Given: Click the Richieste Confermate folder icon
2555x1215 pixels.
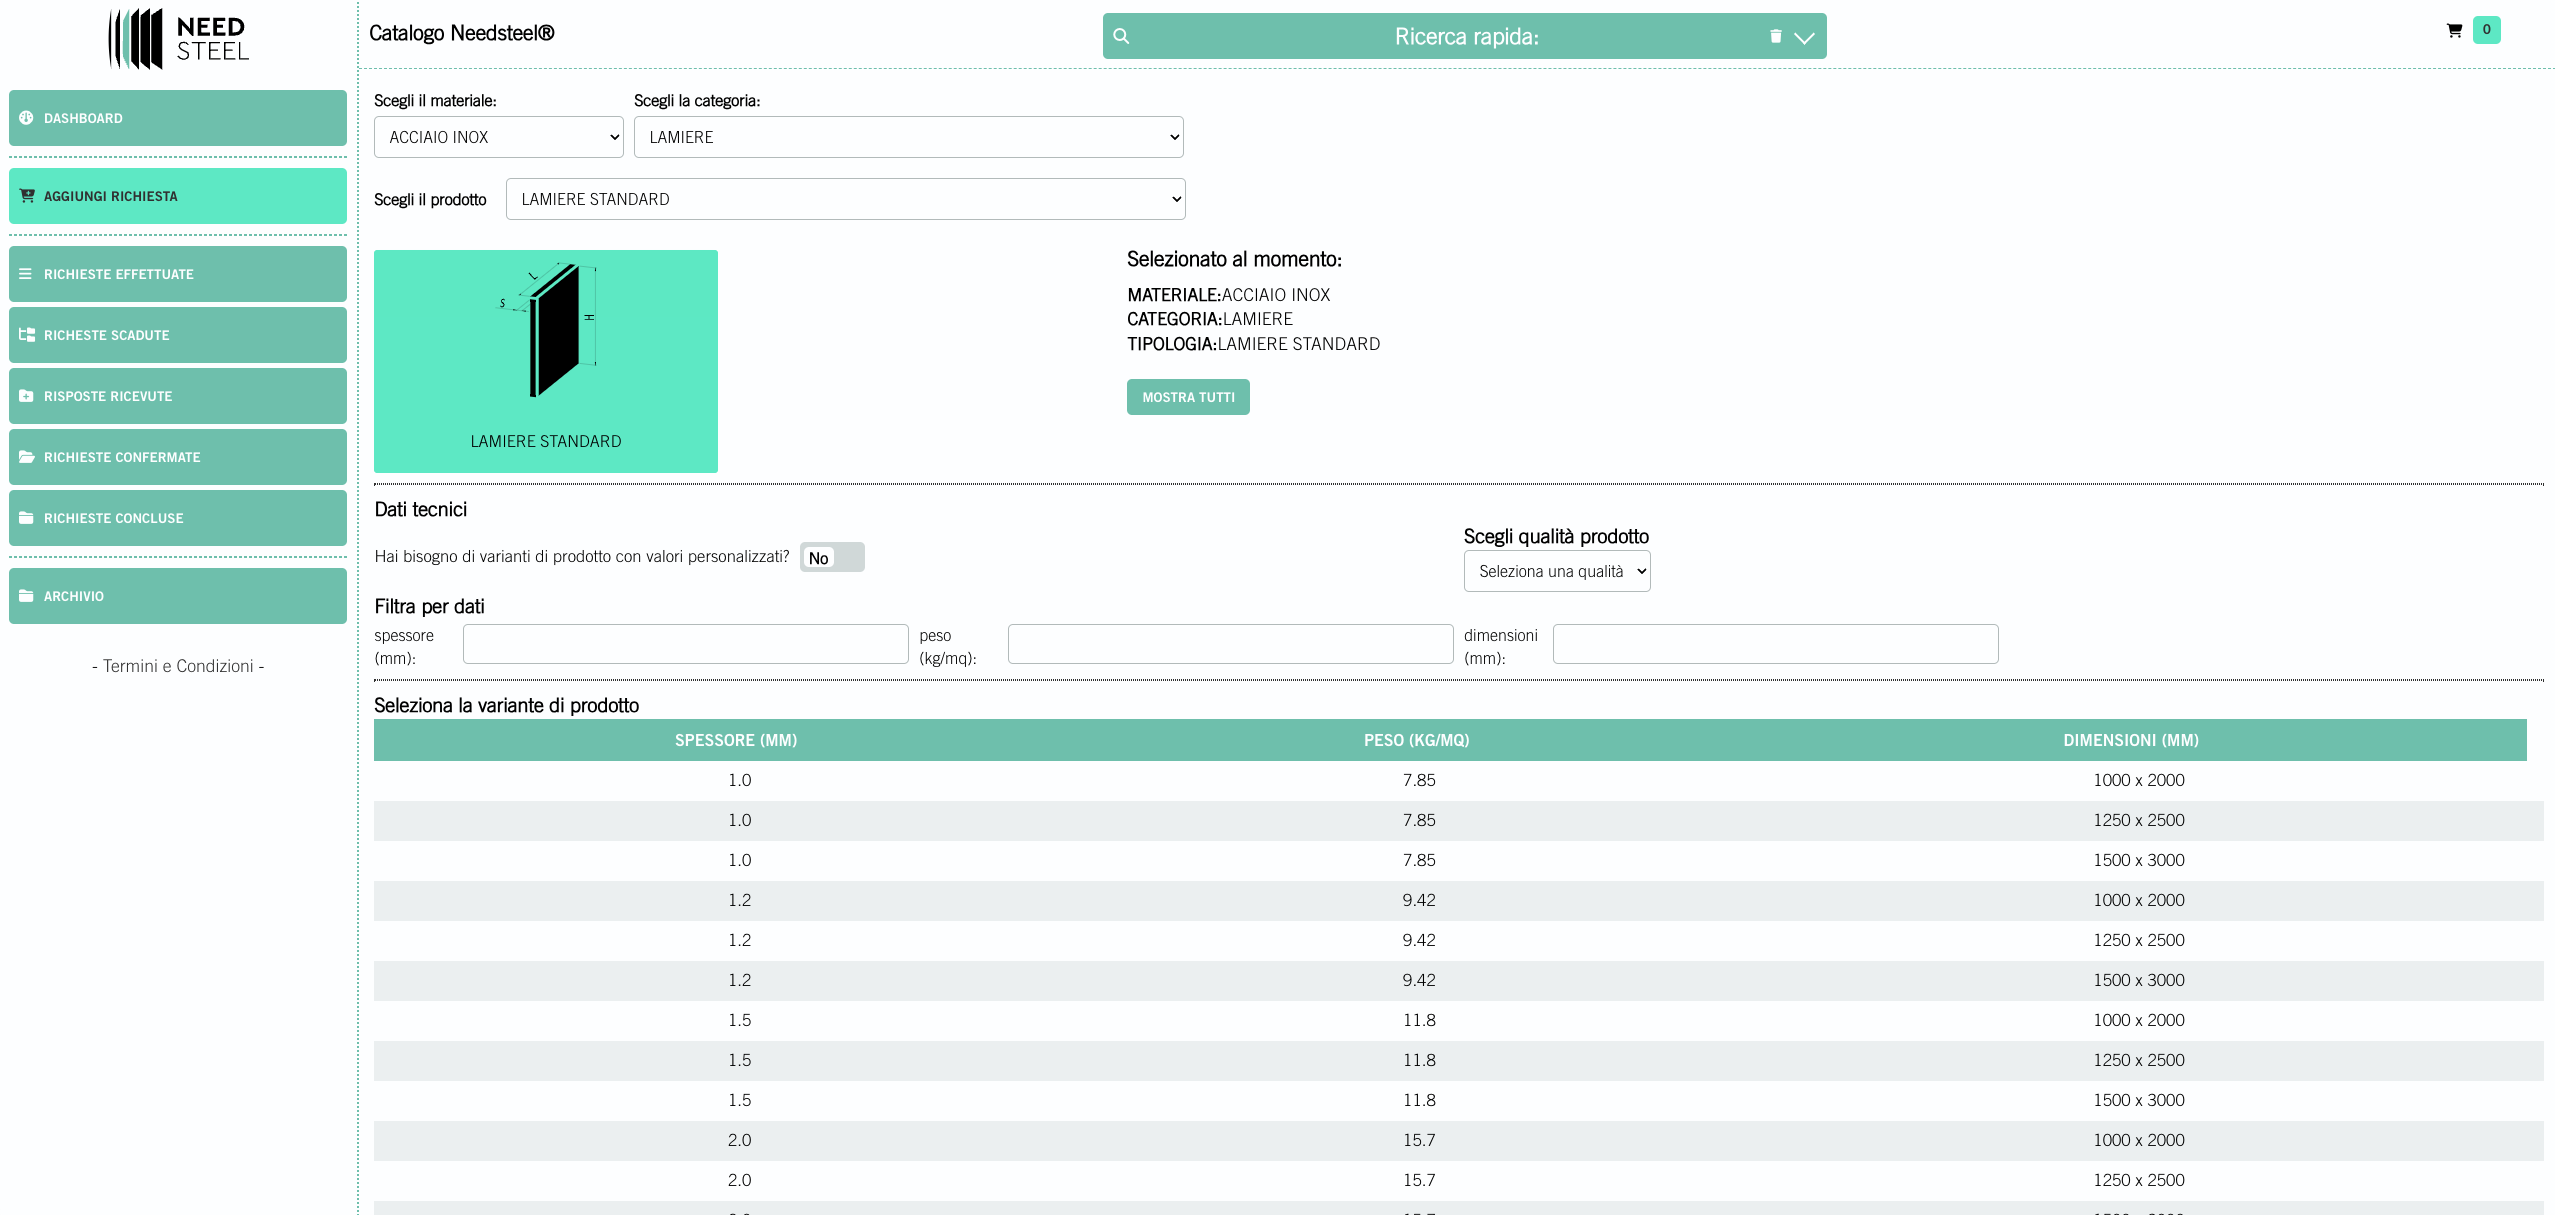Looking at the screenshot, I should tap(26, 457).
